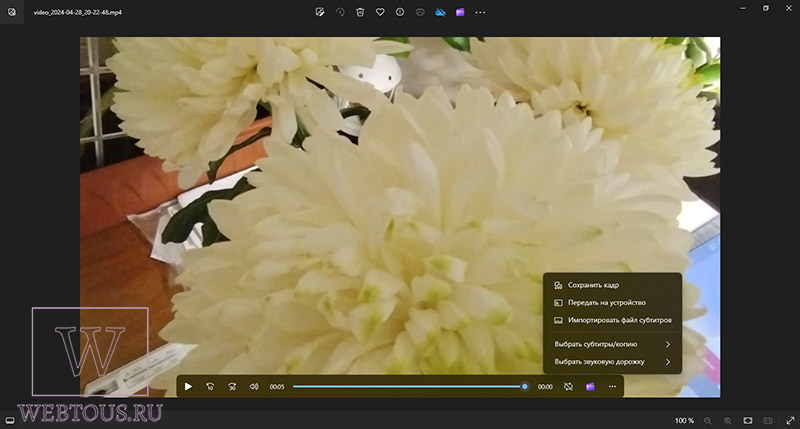Screen dimensions: 800x429
Task: Click the rotate icon in top toolbar
Action: (340, 12)
